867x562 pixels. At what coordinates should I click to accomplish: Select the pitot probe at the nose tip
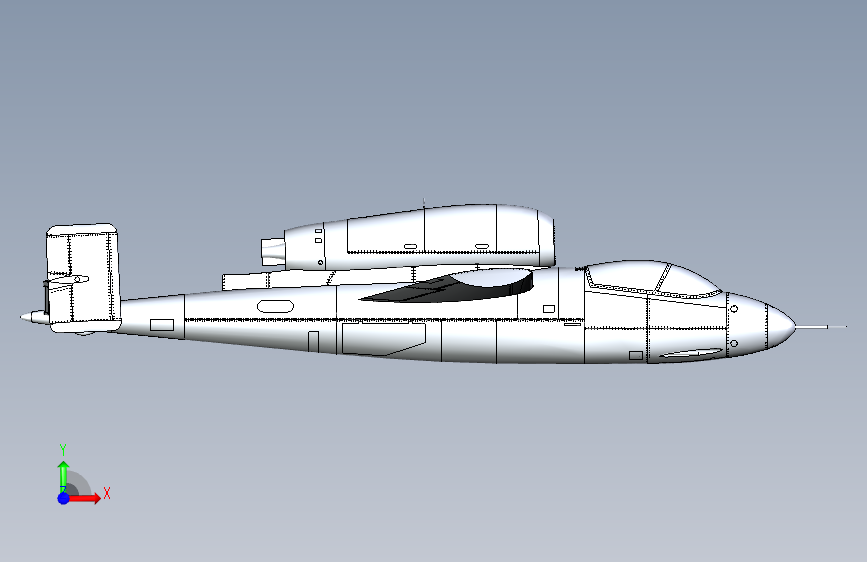(821, 327)
